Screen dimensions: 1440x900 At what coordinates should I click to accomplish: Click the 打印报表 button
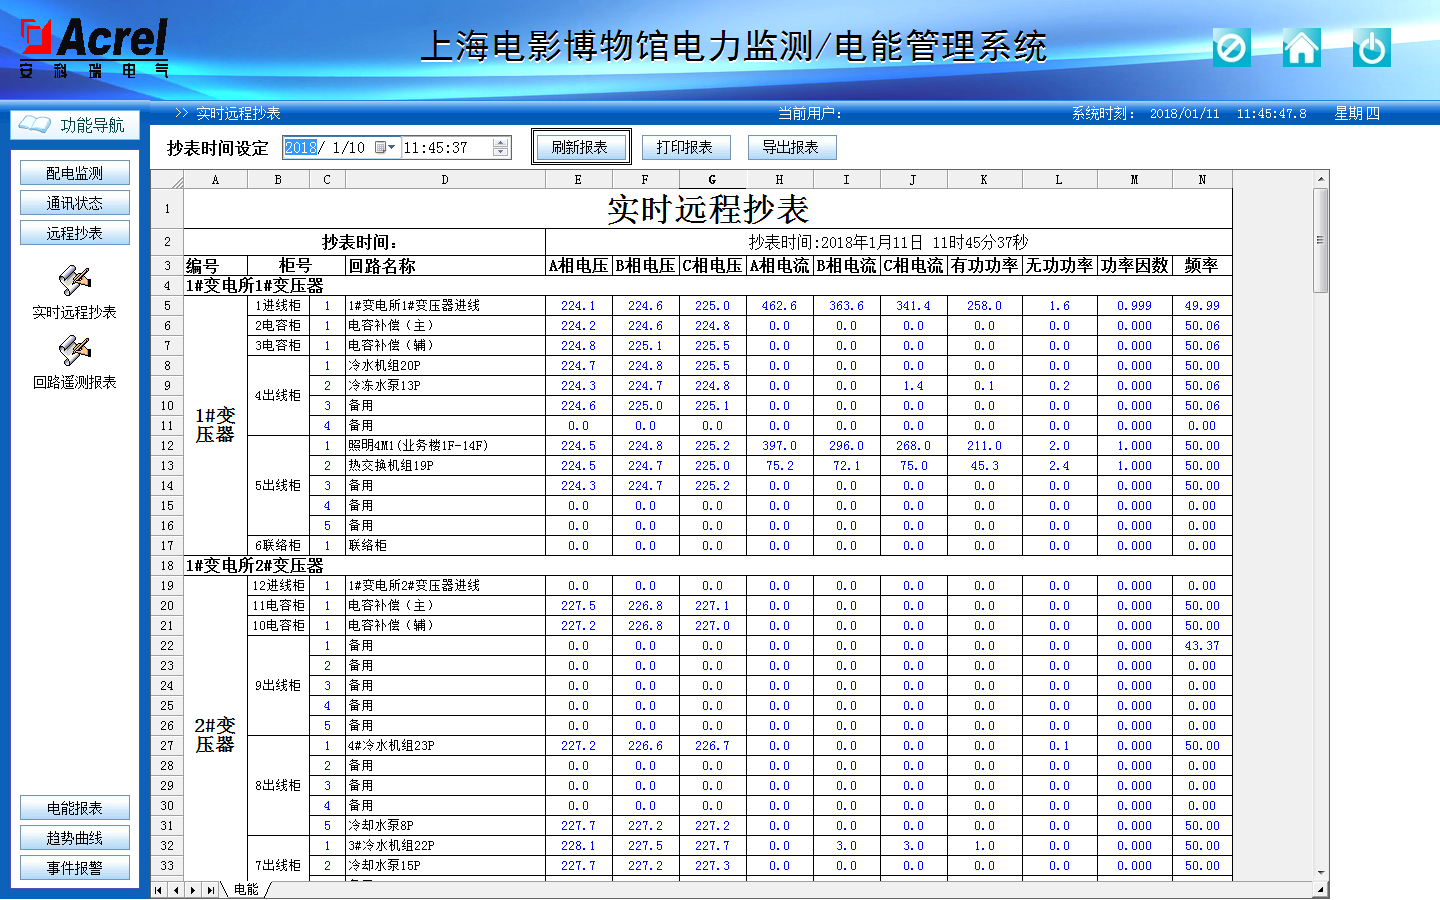tap(685, 148)
